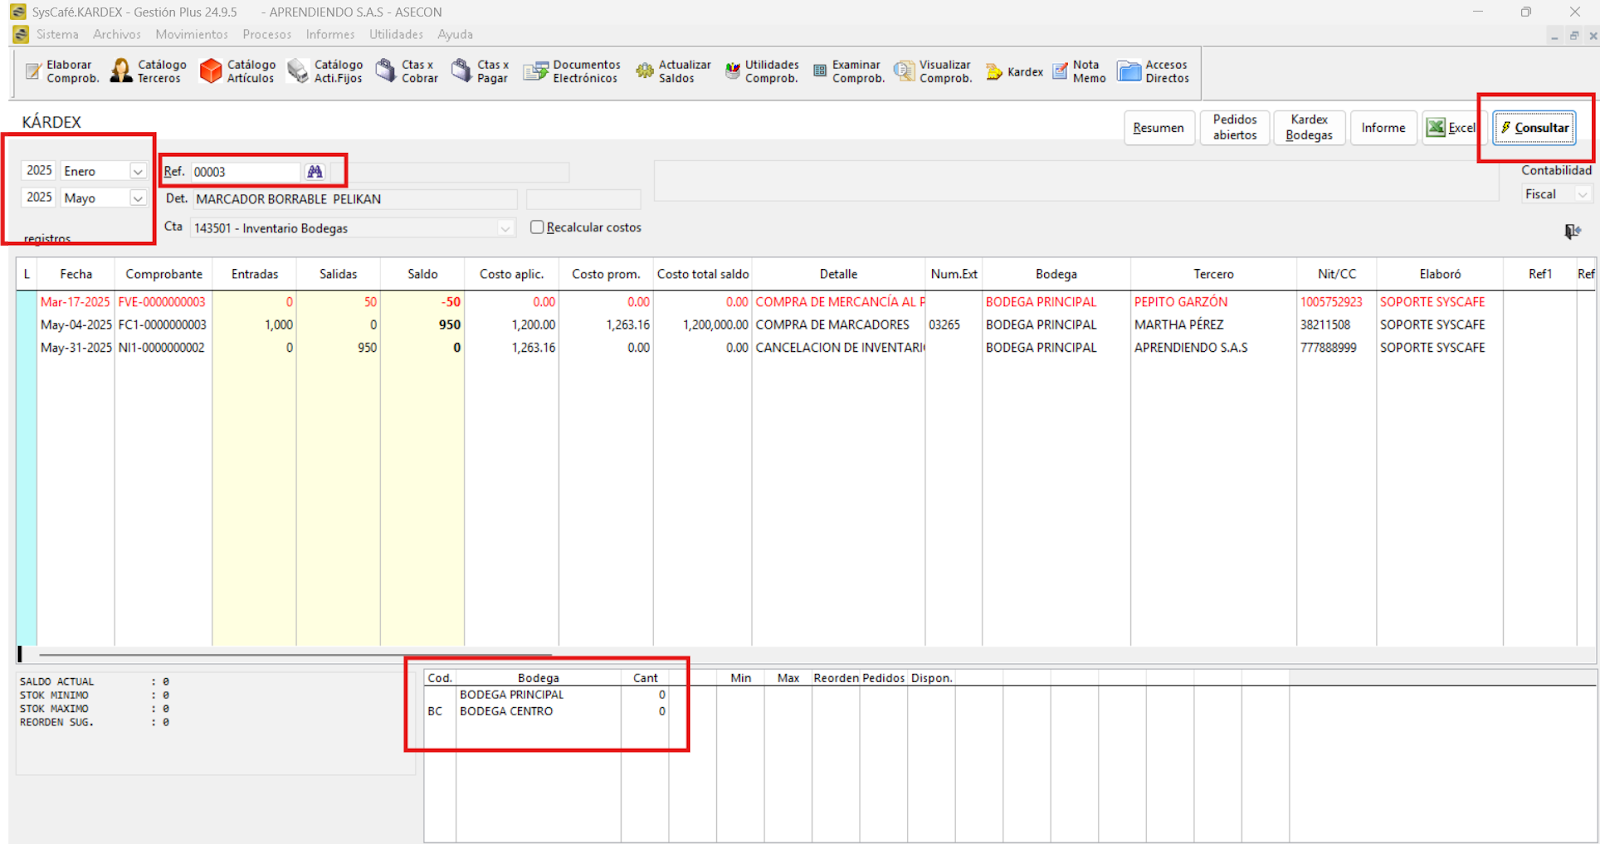The height and width of the screenshot is (844, 1600).
Task: Click the Ref. input field
Action: pyautogui.click(x=245, y=172)
